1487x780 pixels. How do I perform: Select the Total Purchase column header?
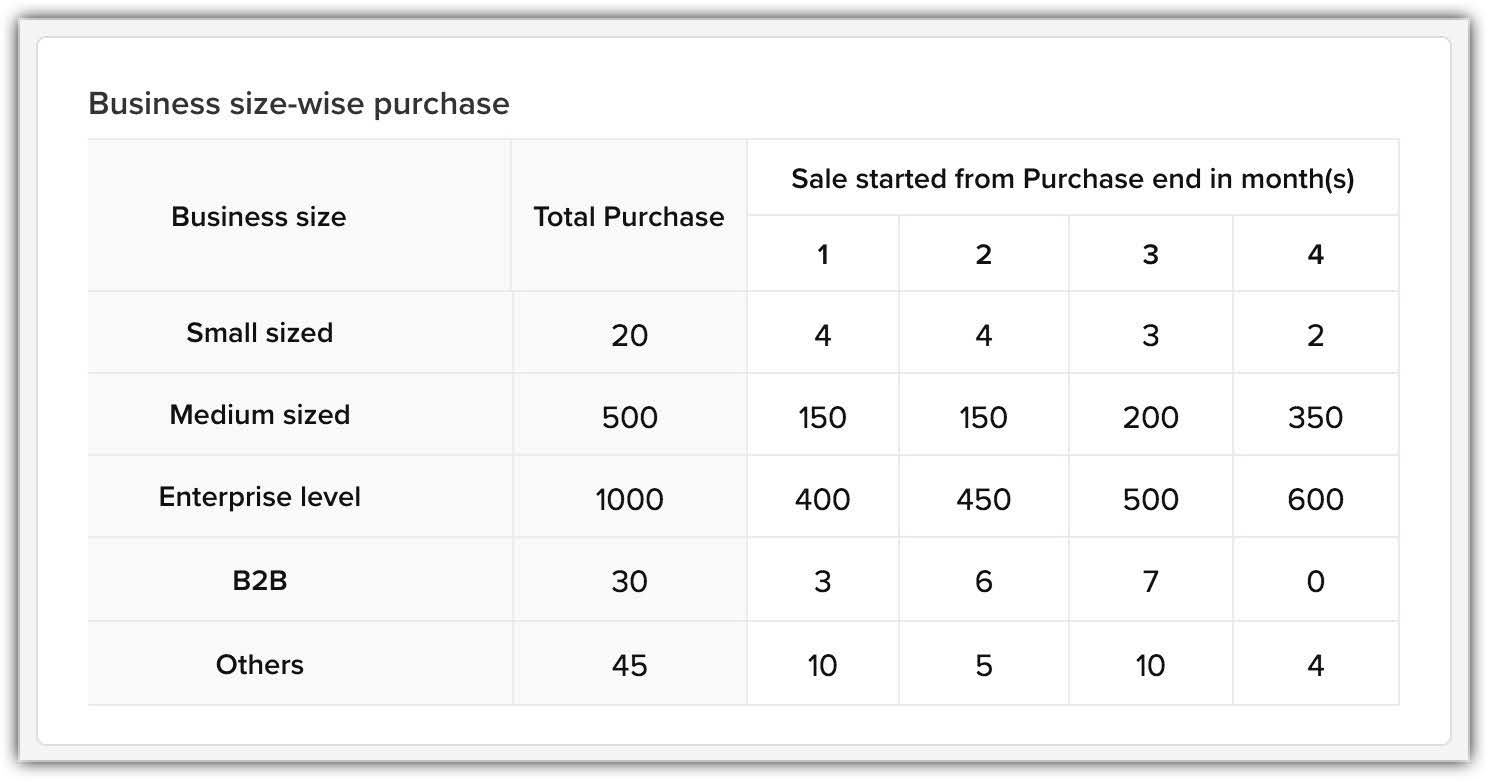[x=628, y=217]
